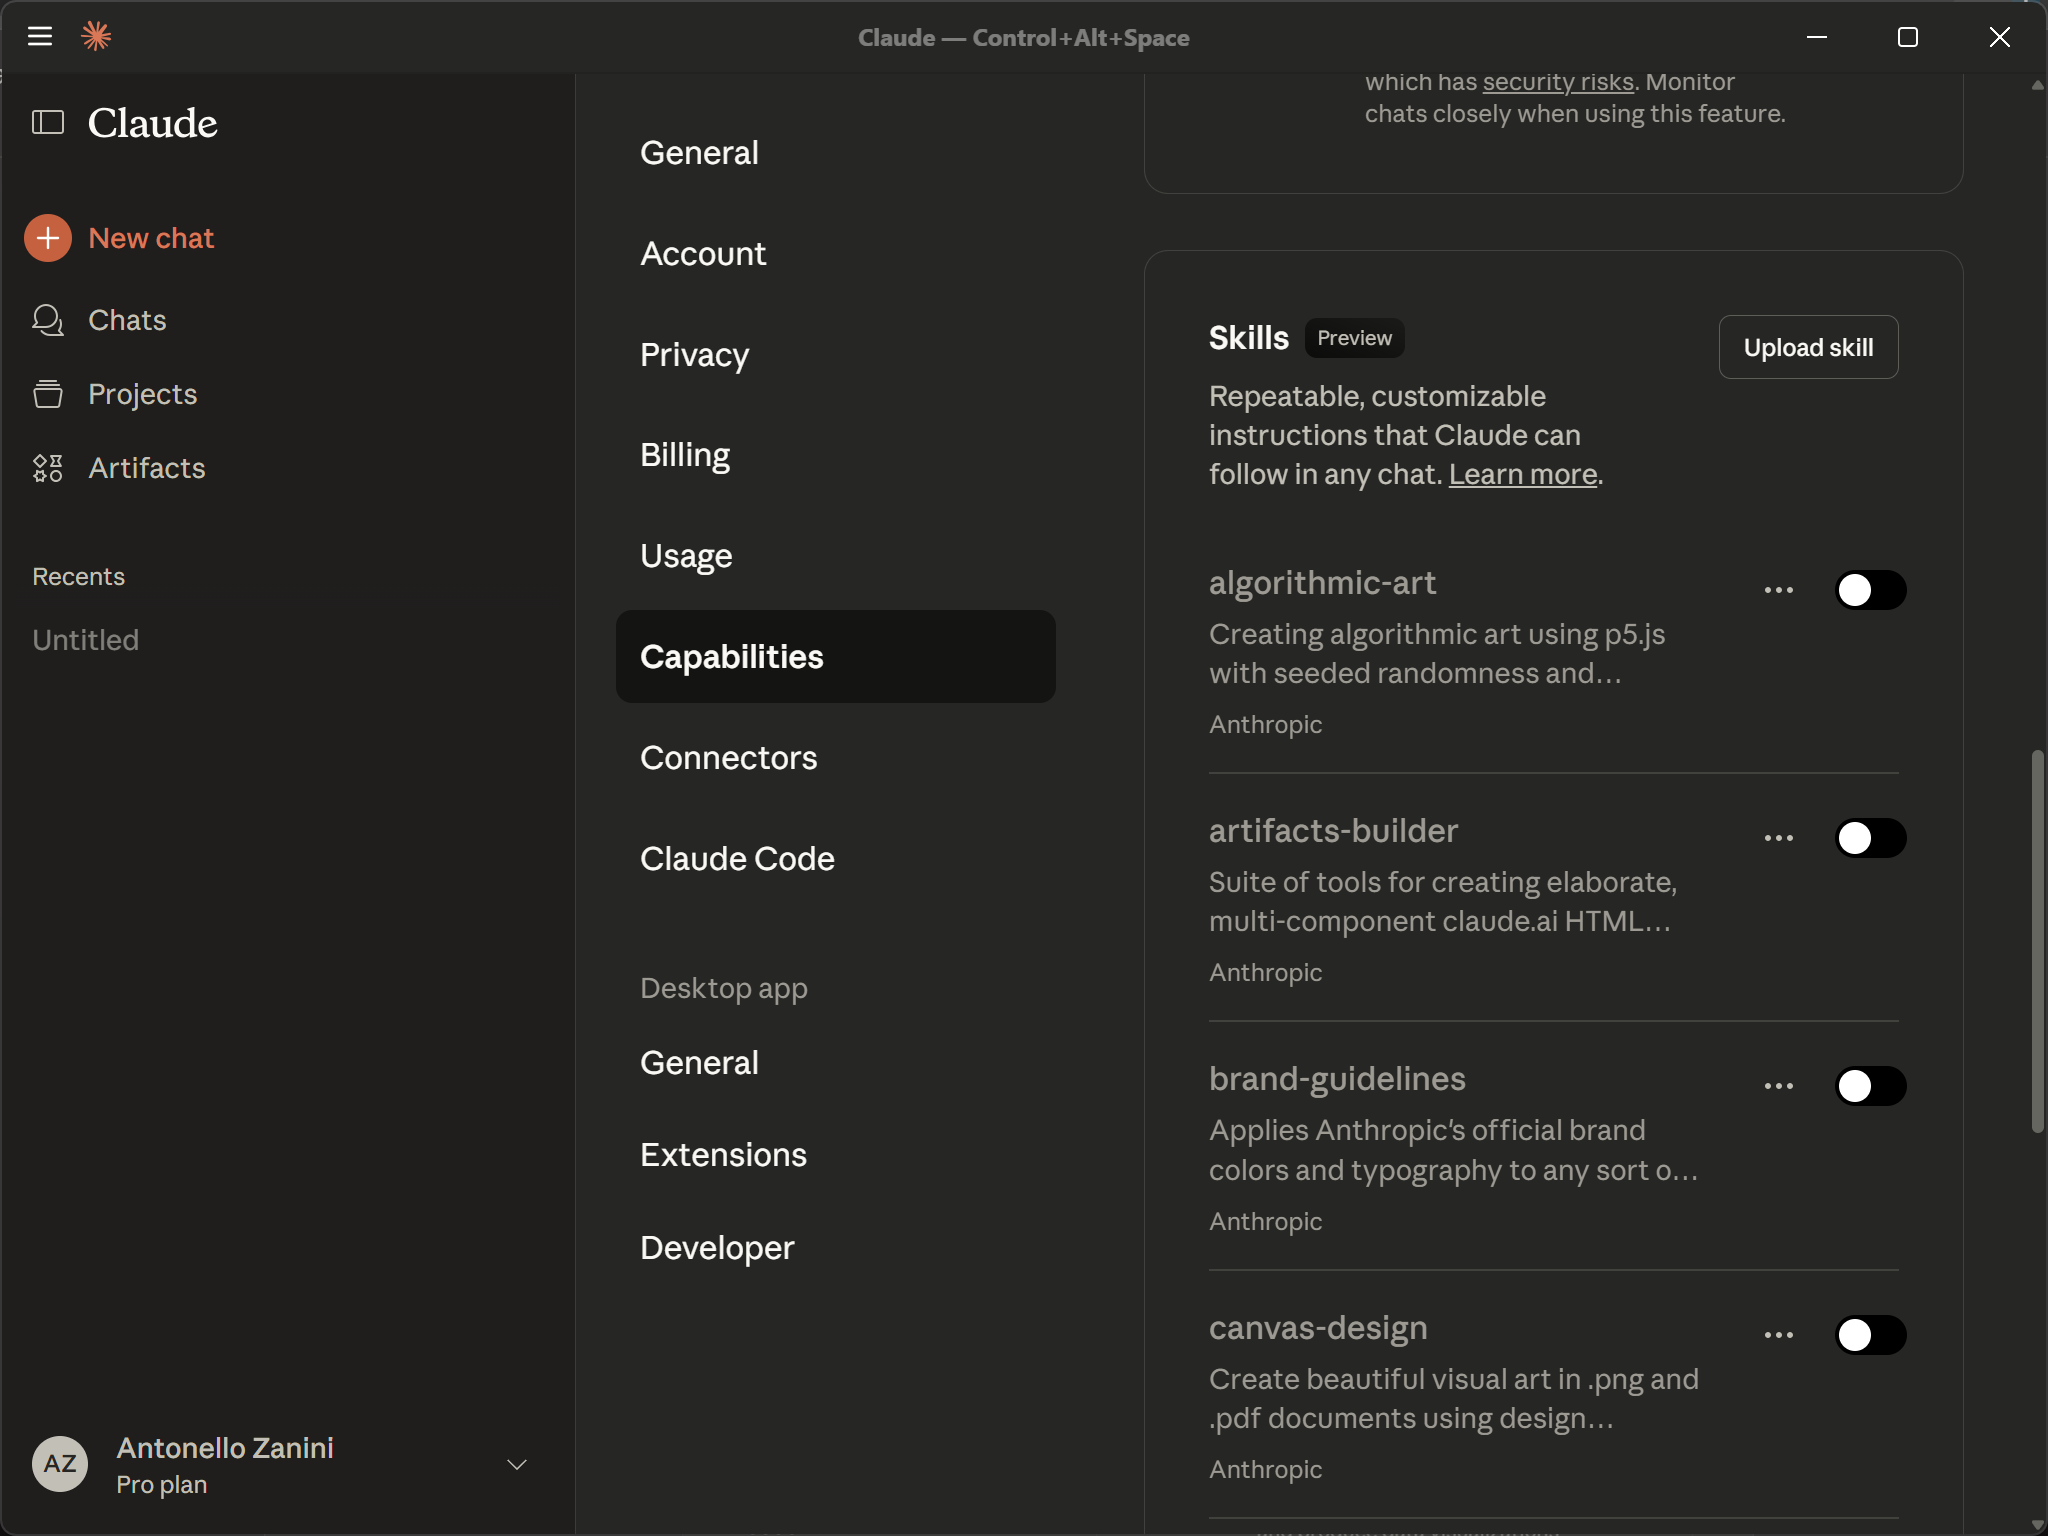Open the hamburger menu icon

pyautogui.click(x=40, y=37)
